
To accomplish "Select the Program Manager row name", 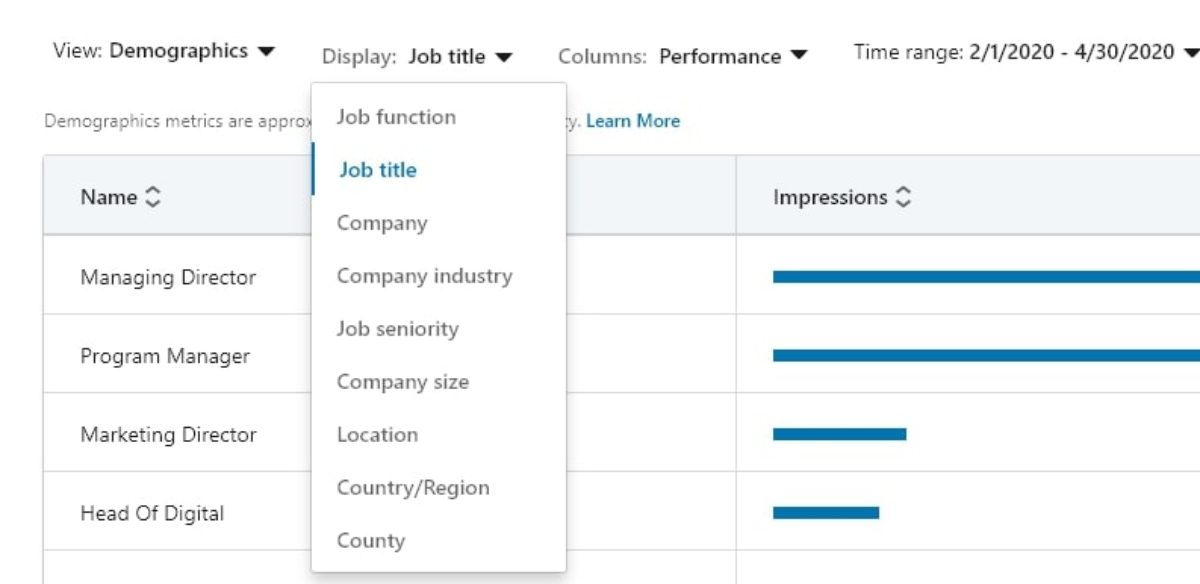I will coord(165,356).
